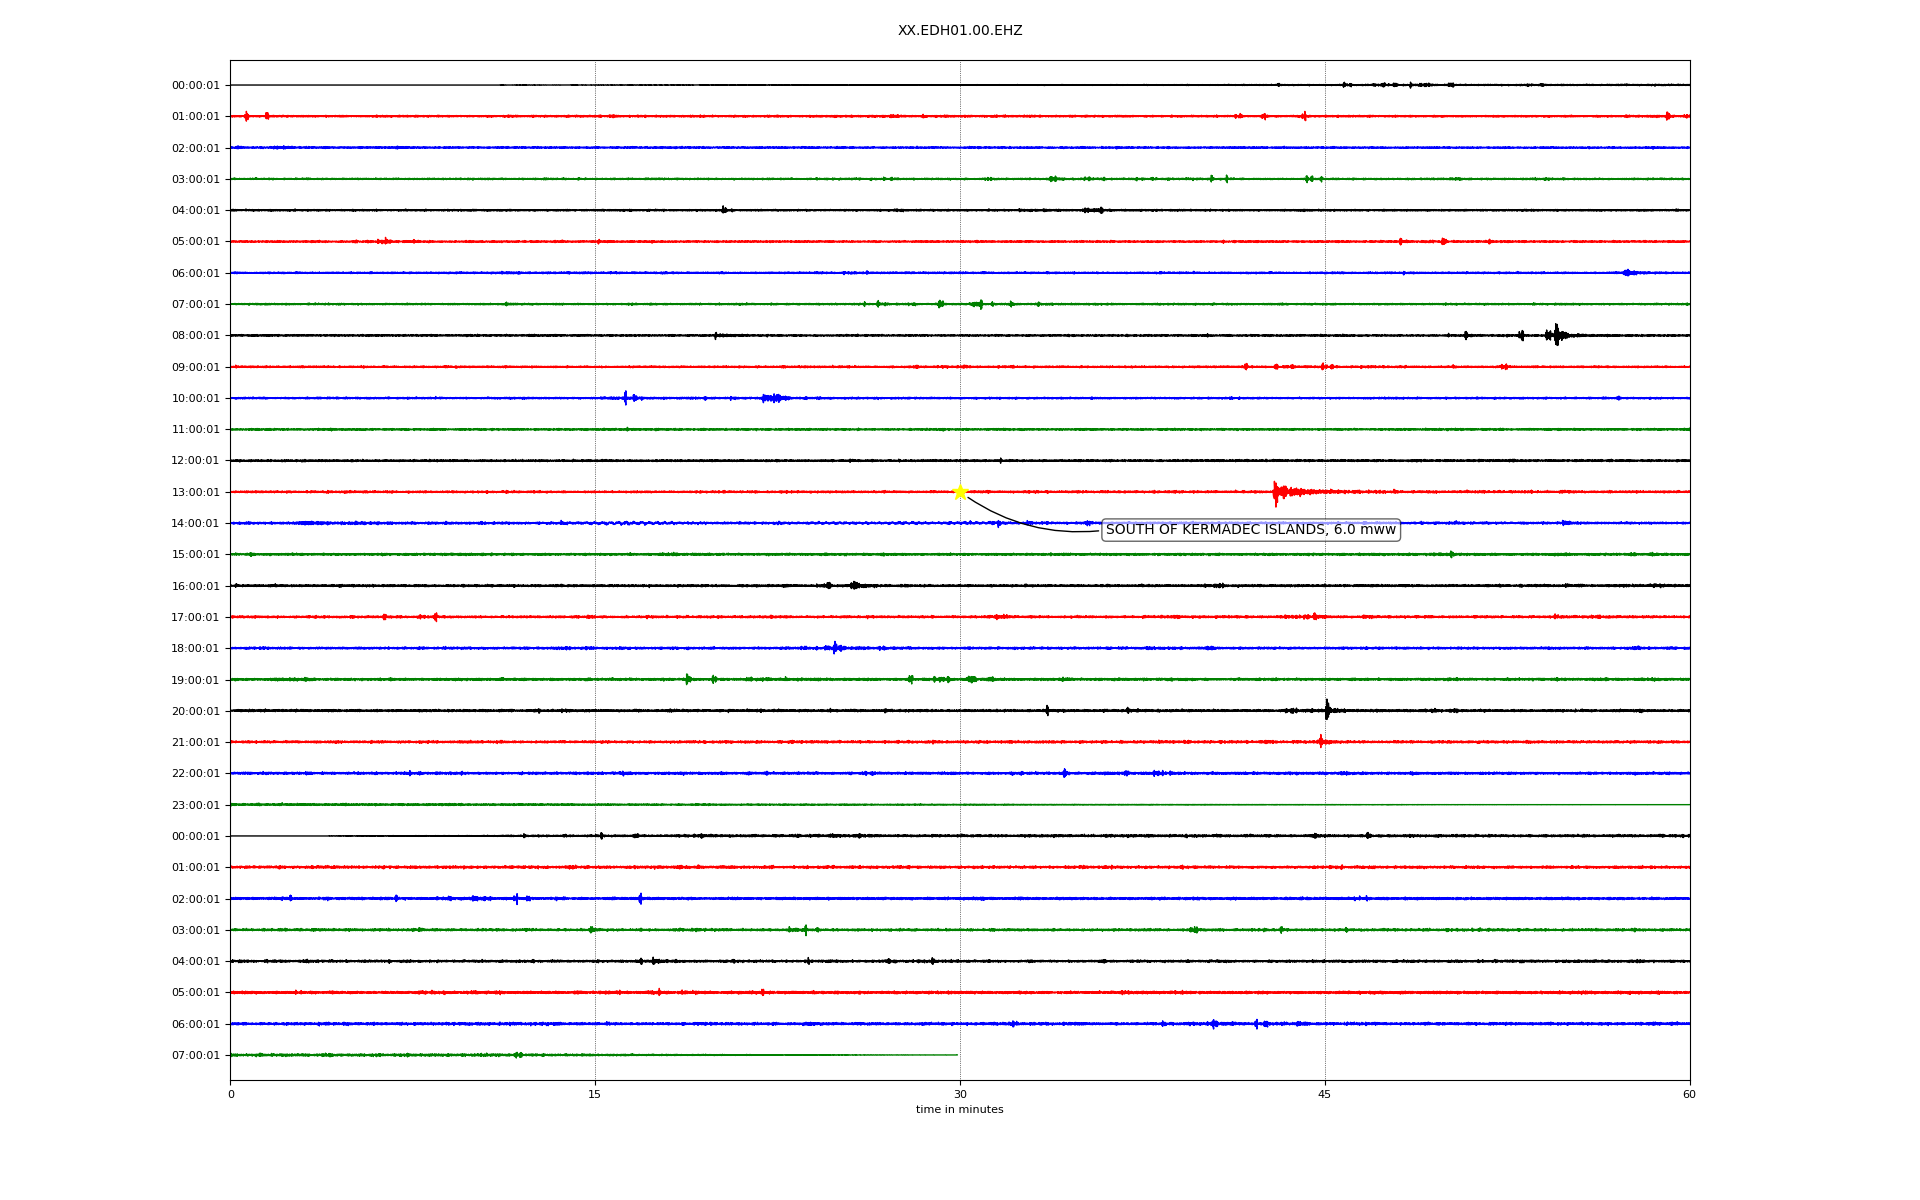This screenshot has height=1200, width=1920.
Task: Click the 30 tick label on the x-axis
Action: (x=960, y=1094)
